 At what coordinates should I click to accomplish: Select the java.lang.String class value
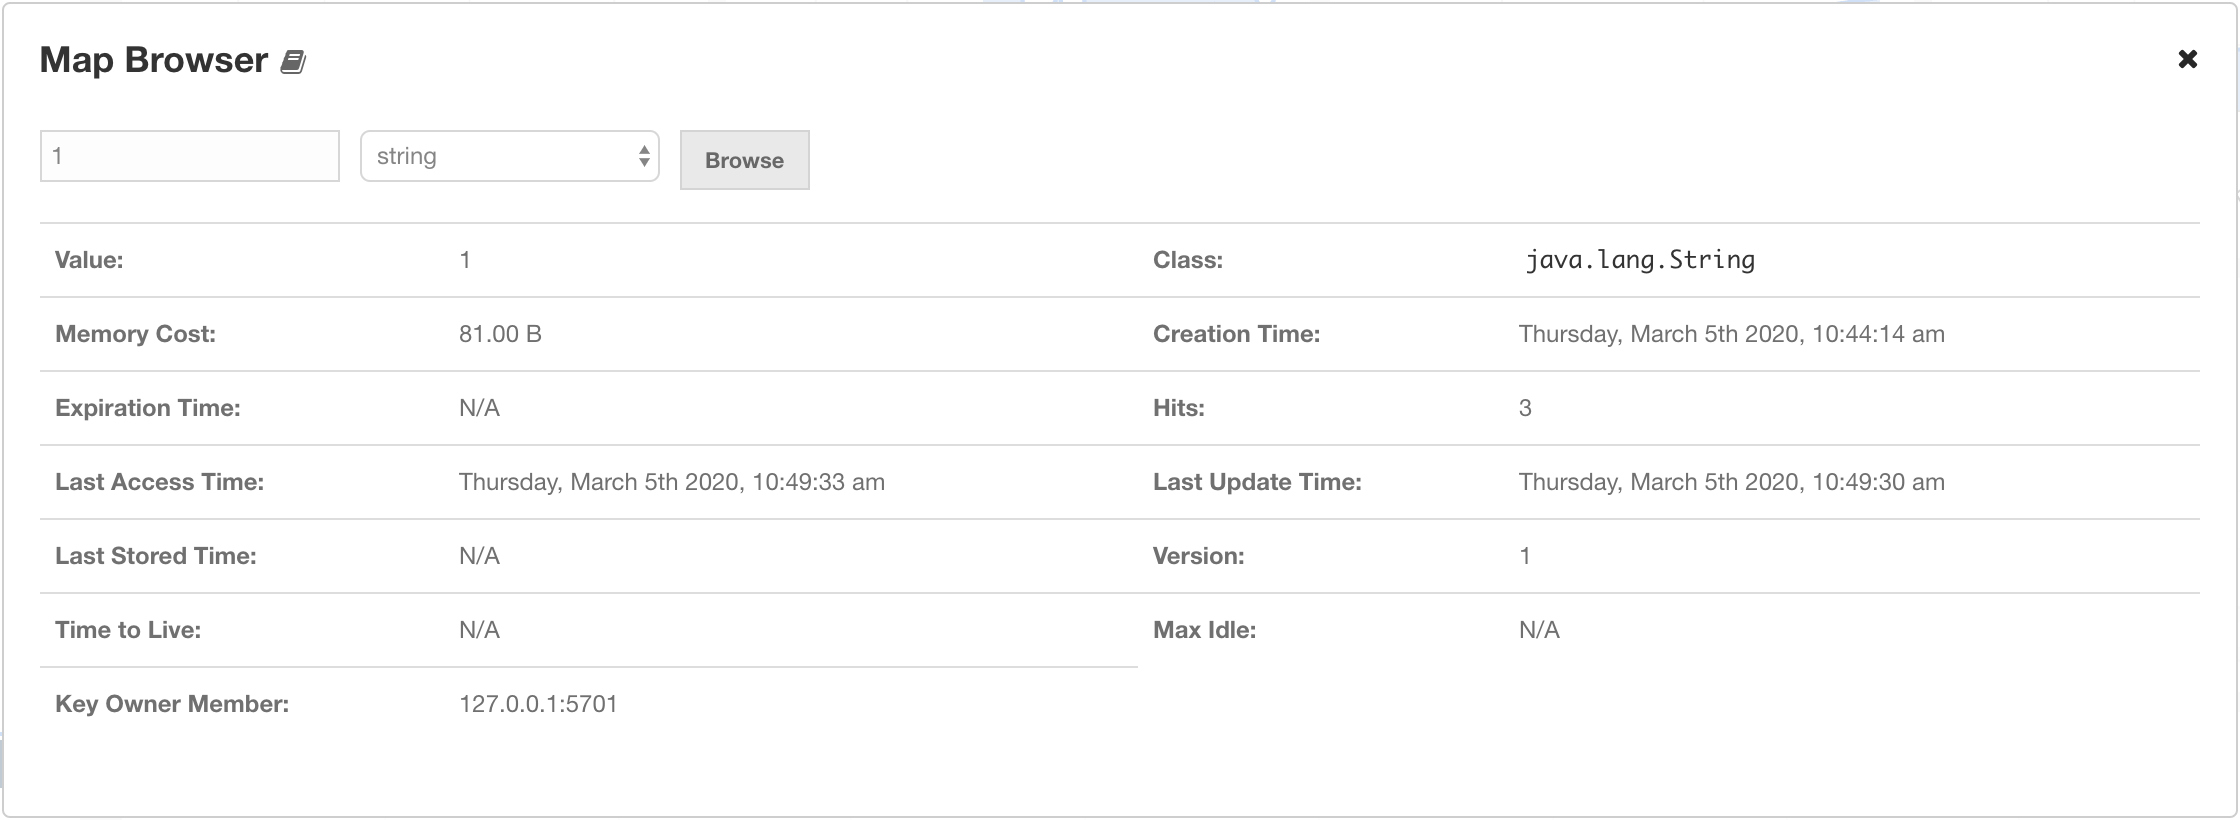click(x=1639, y=260)
